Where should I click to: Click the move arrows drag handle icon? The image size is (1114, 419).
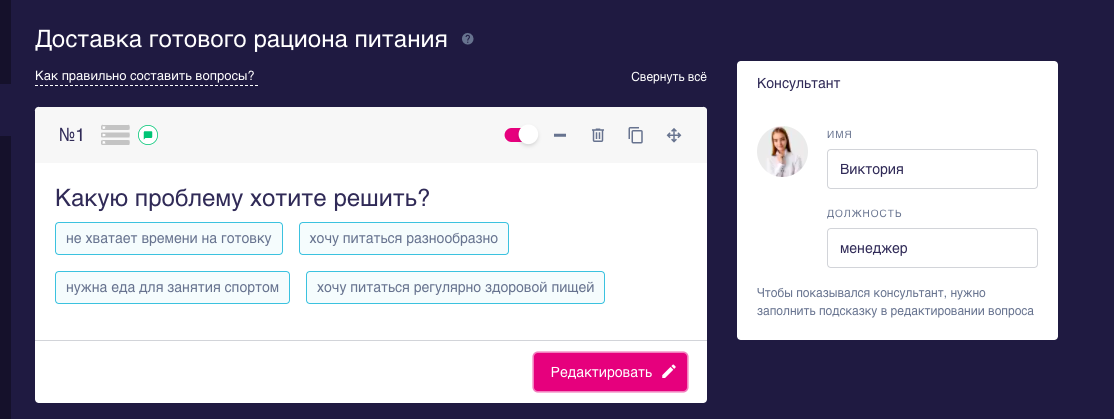tap(674, 135)
